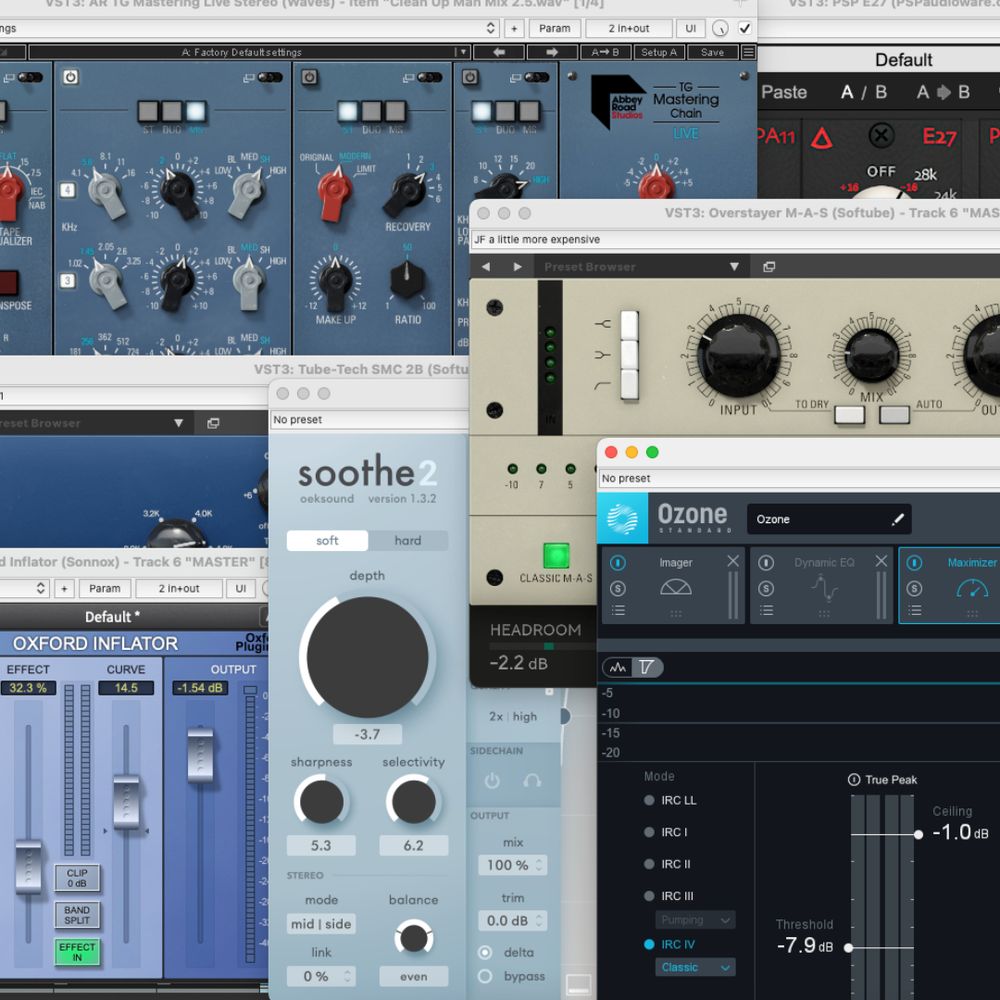The image size is (1000, 1000).
Task: Select ST mode on TG compressor module
Action: click(x=348, y=111)
